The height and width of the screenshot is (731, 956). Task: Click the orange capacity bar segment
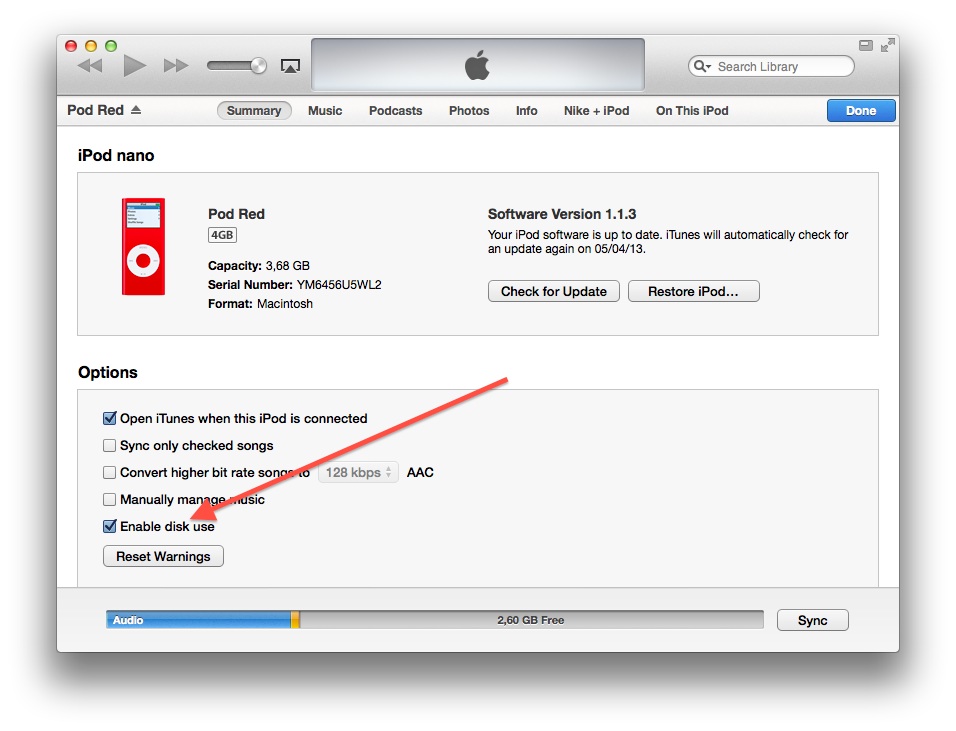tap(295, 620)
